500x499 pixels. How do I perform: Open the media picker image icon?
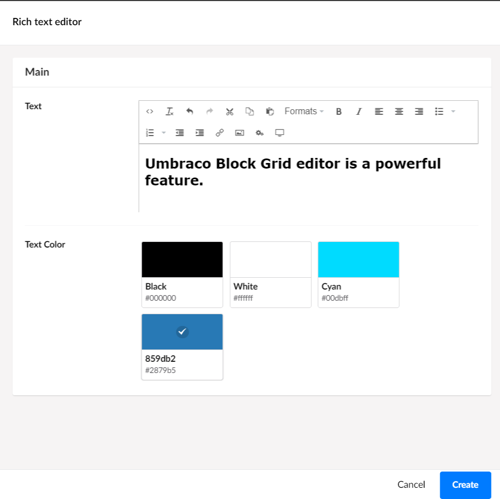click(x=240, y=133)
